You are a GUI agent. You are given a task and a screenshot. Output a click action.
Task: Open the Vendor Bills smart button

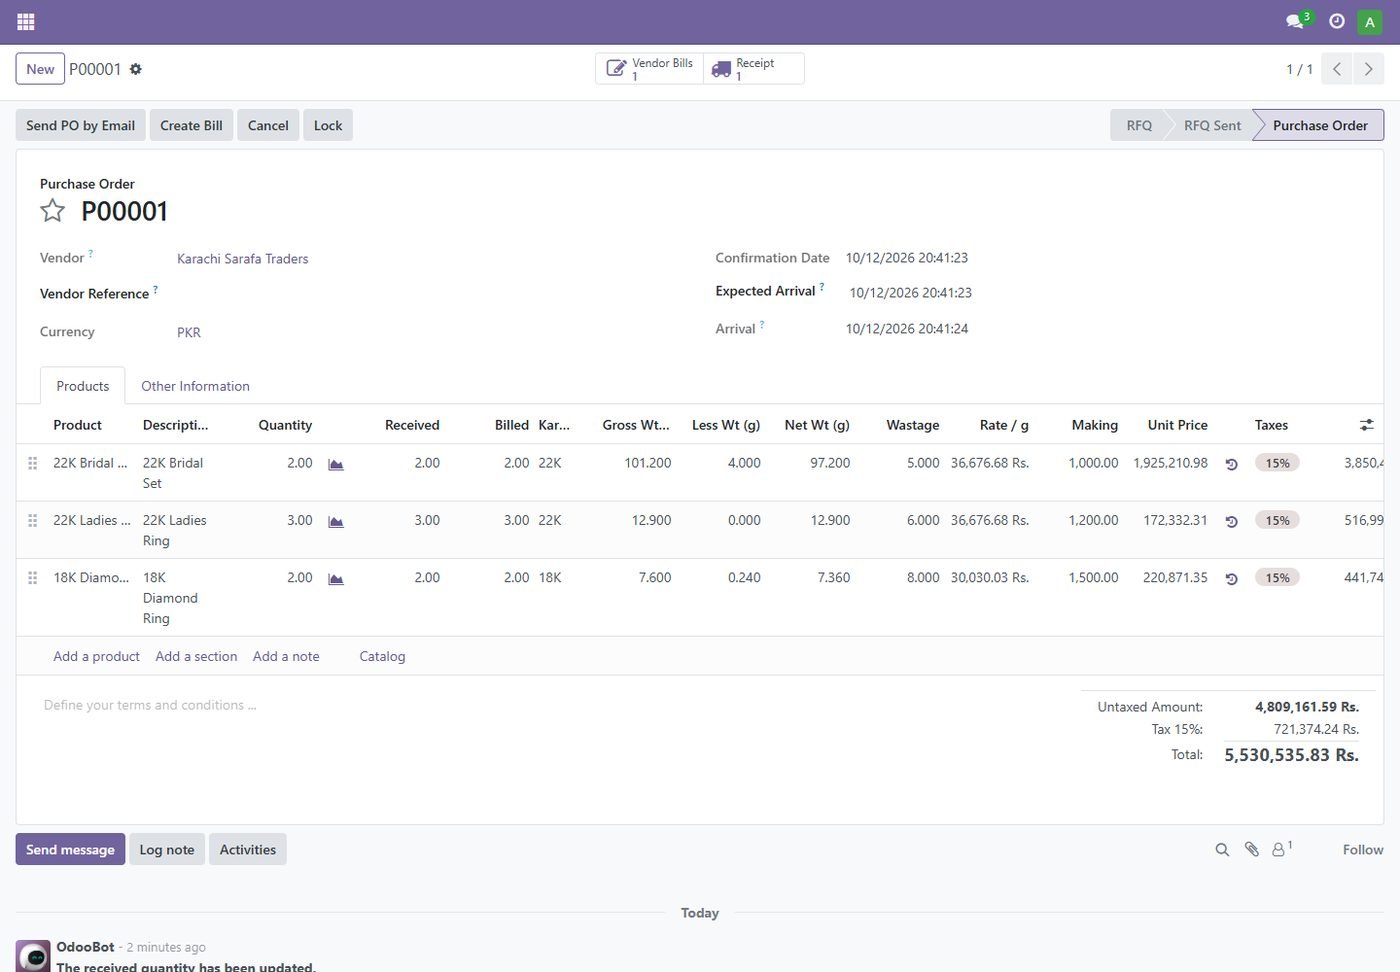coord(650,69)
